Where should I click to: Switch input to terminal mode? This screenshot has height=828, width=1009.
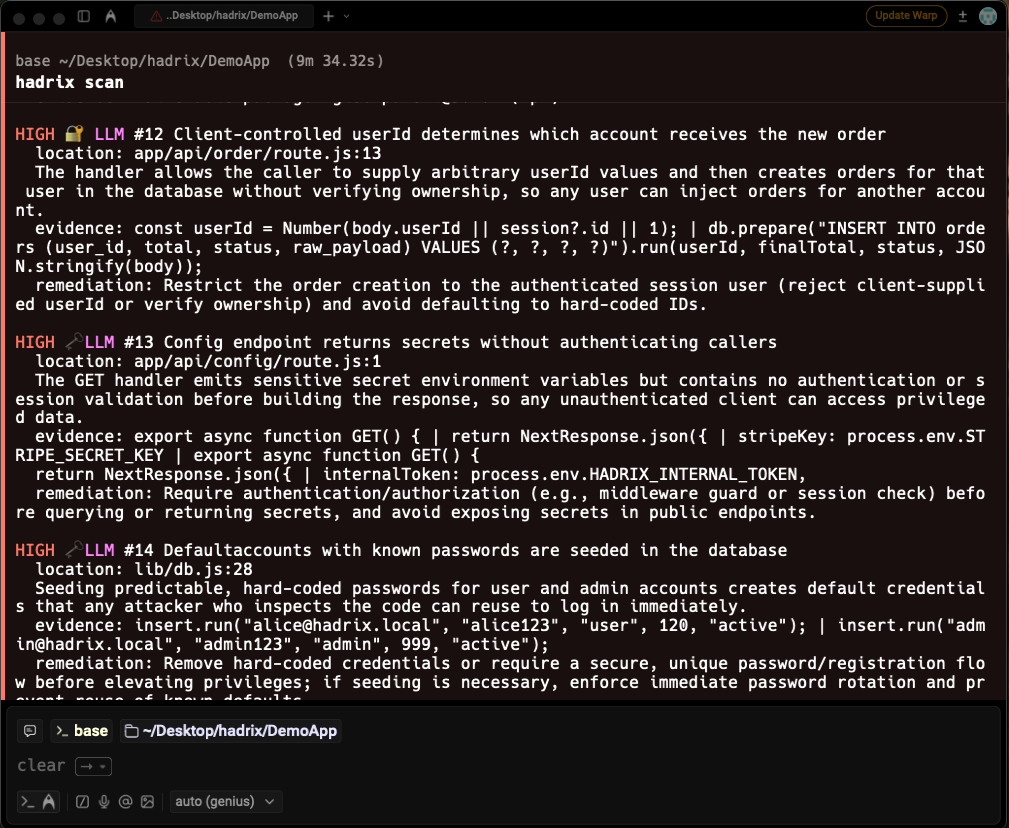pyautogui.click(x=26, y=801)
